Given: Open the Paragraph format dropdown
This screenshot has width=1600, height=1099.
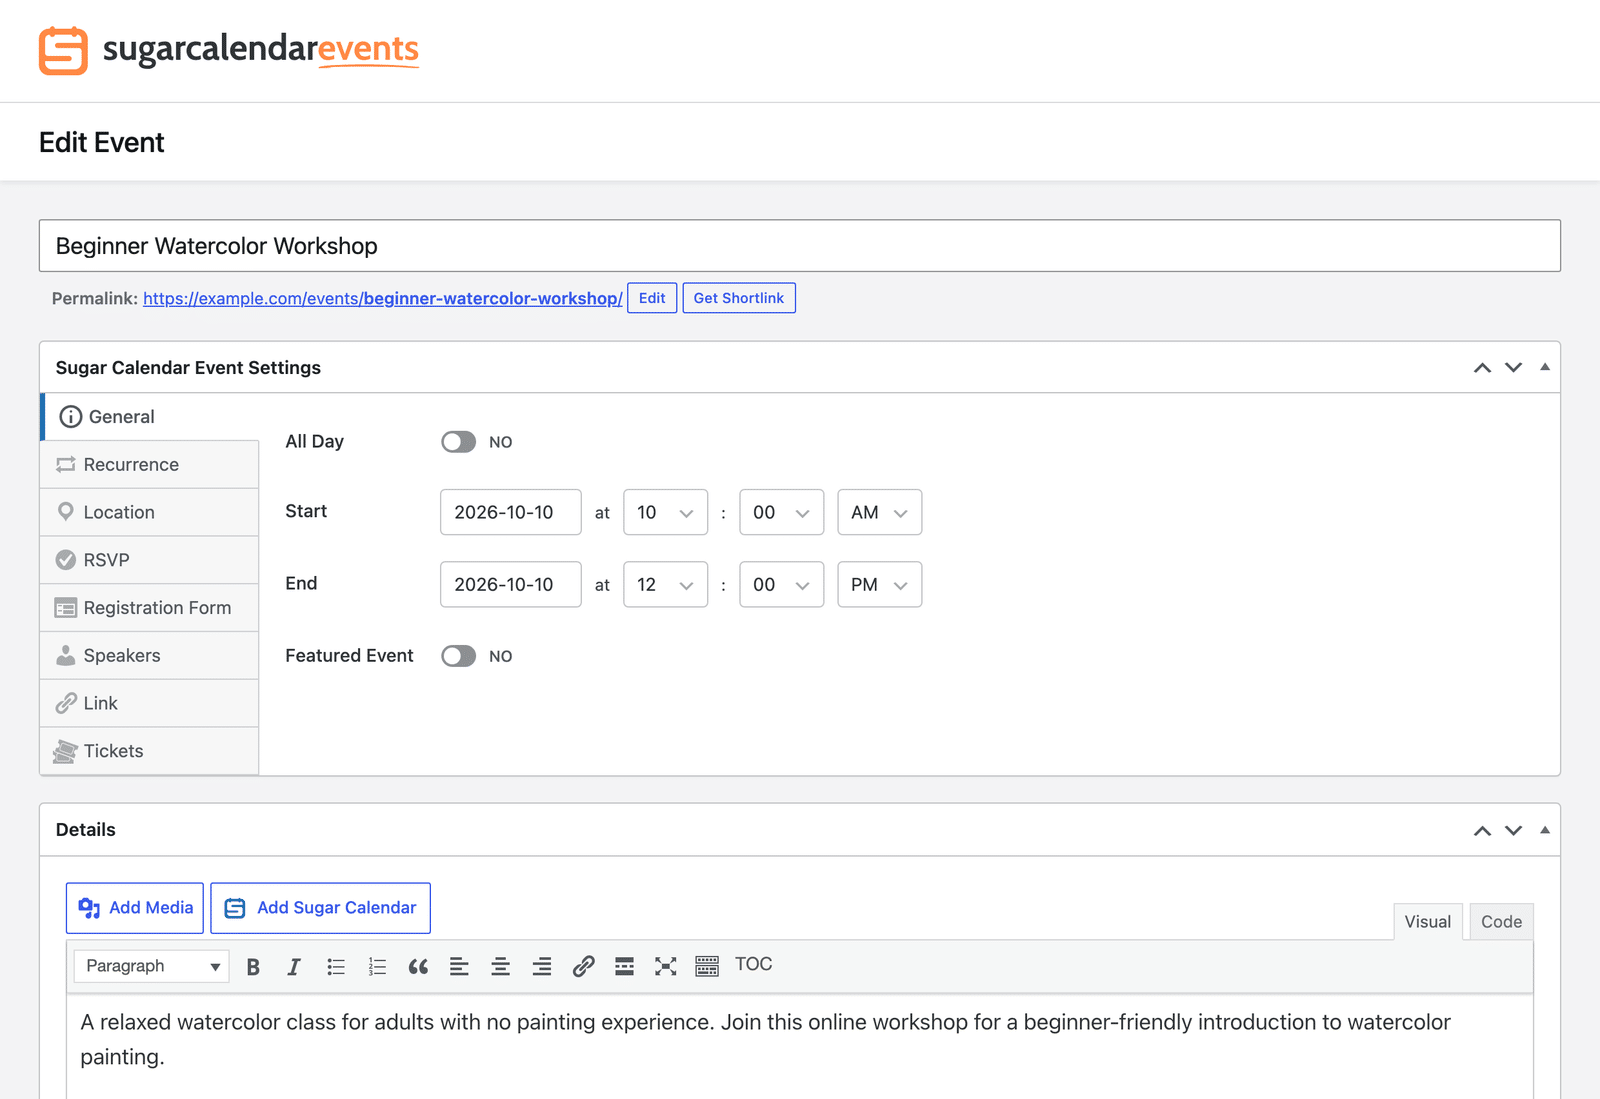Looking at the screenshot, I should 152,966.
